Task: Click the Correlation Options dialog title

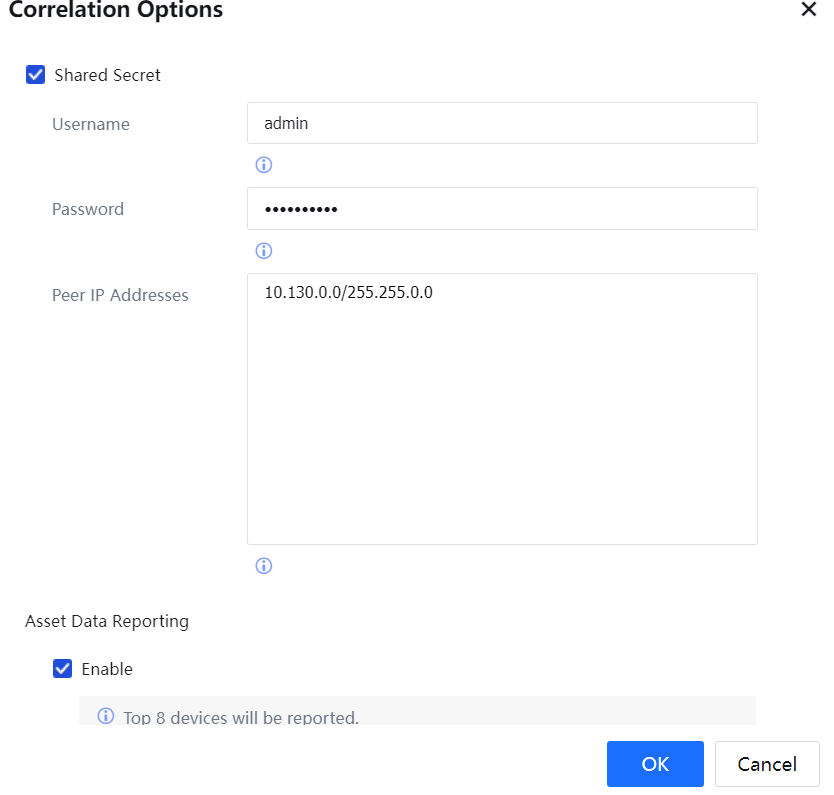Action: [115, 11]
